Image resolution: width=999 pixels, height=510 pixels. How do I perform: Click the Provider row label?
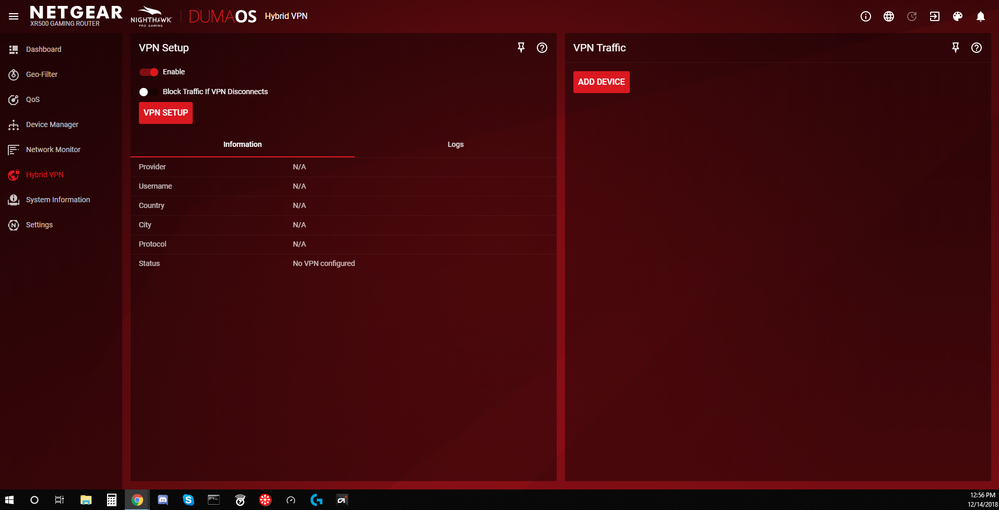pos(152,167)
